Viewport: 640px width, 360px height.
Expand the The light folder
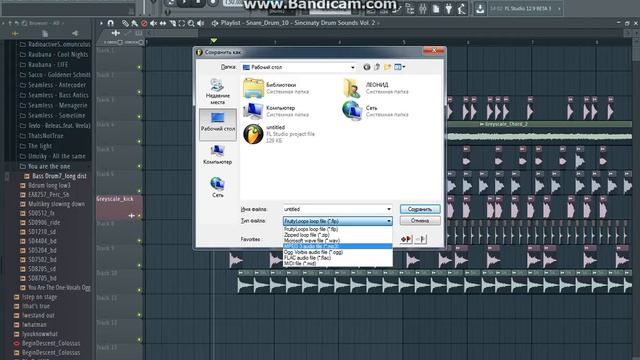click(x=36, y=146)
